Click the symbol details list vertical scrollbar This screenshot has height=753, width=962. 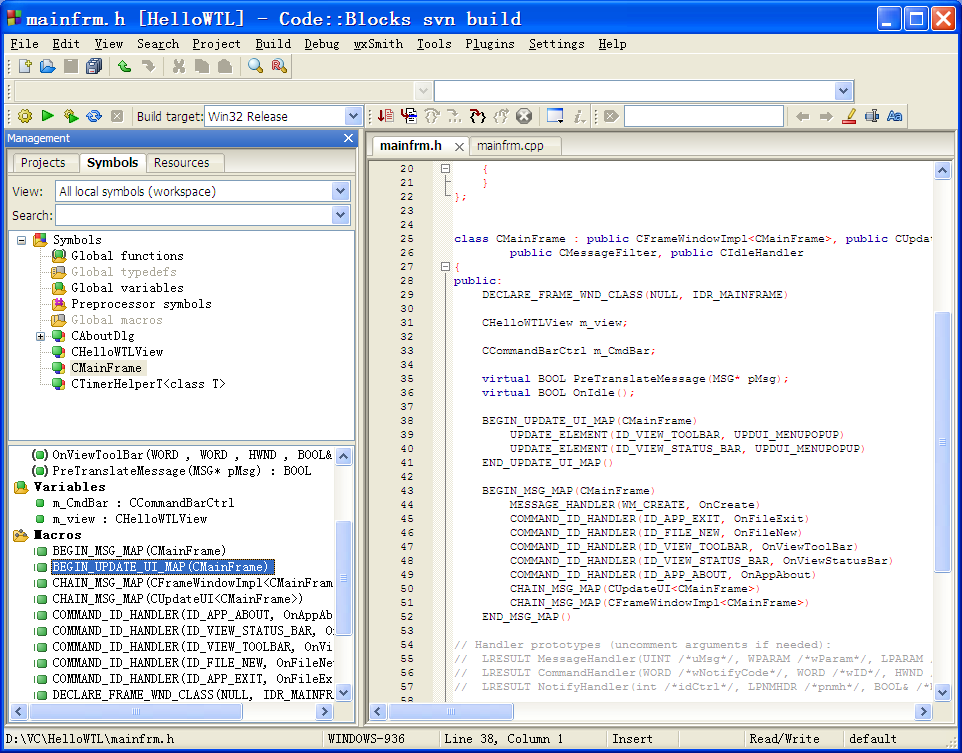[x=344, y=578]
